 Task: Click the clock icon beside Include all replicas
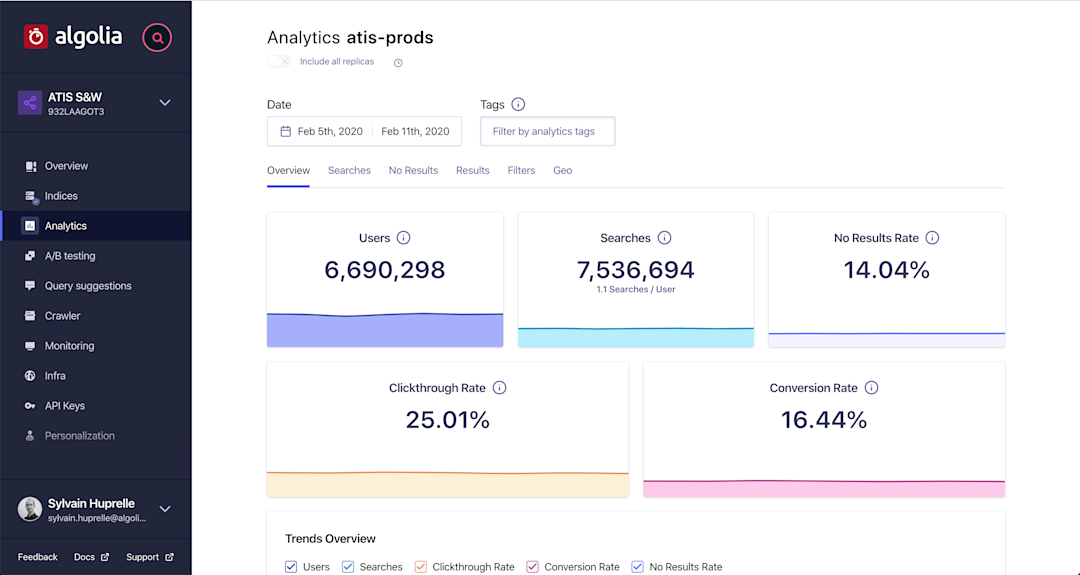click(x=398, y=63)
